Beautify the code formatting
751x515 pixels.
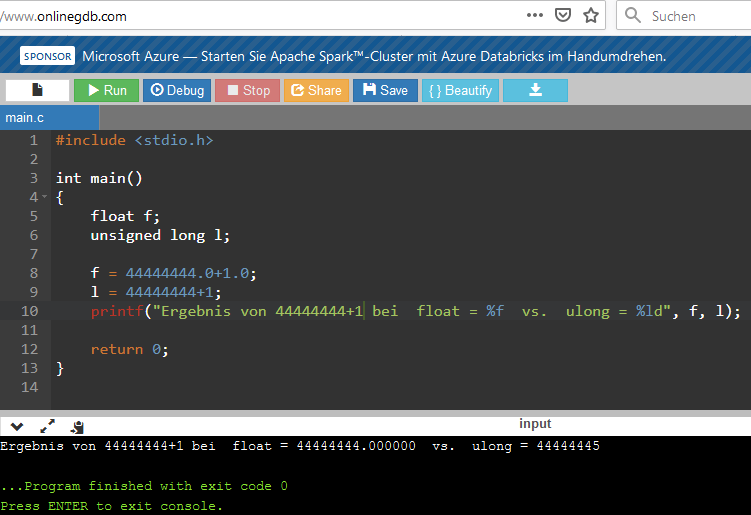click(460, 90)
